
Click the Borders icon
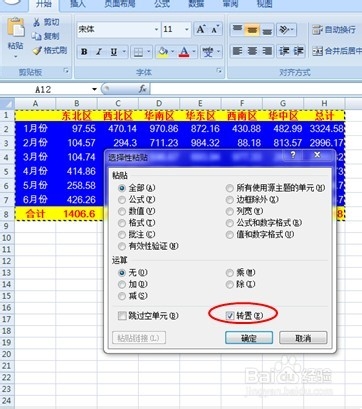(x=138, y=52)
